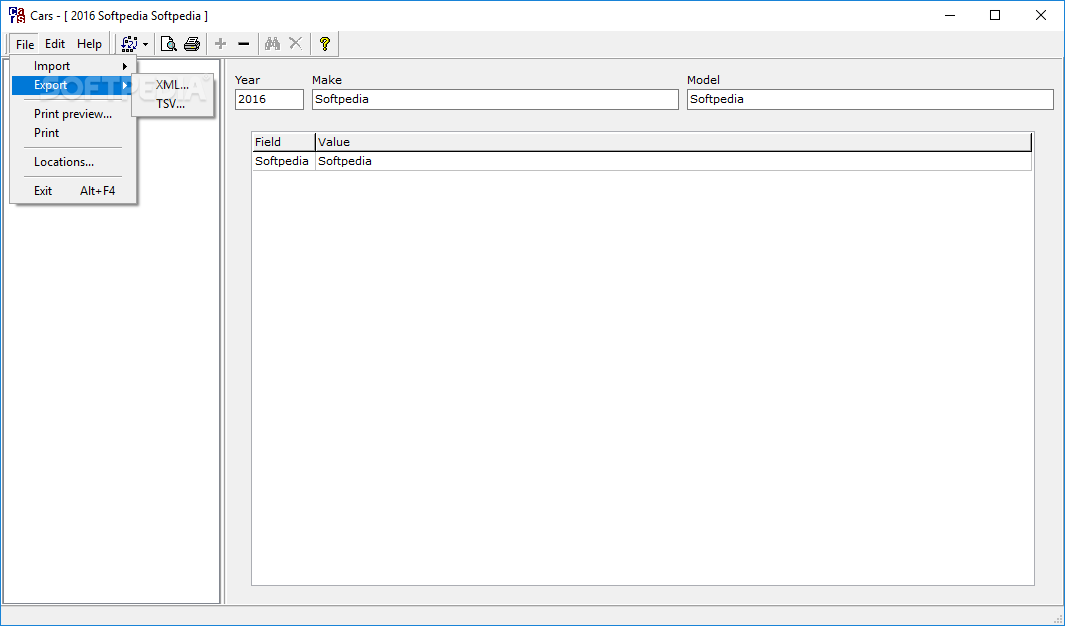Click the print preview toolbar icon
Viewport: 1065px width, 626px height.
pyautogui.click(x=168, y=44)
